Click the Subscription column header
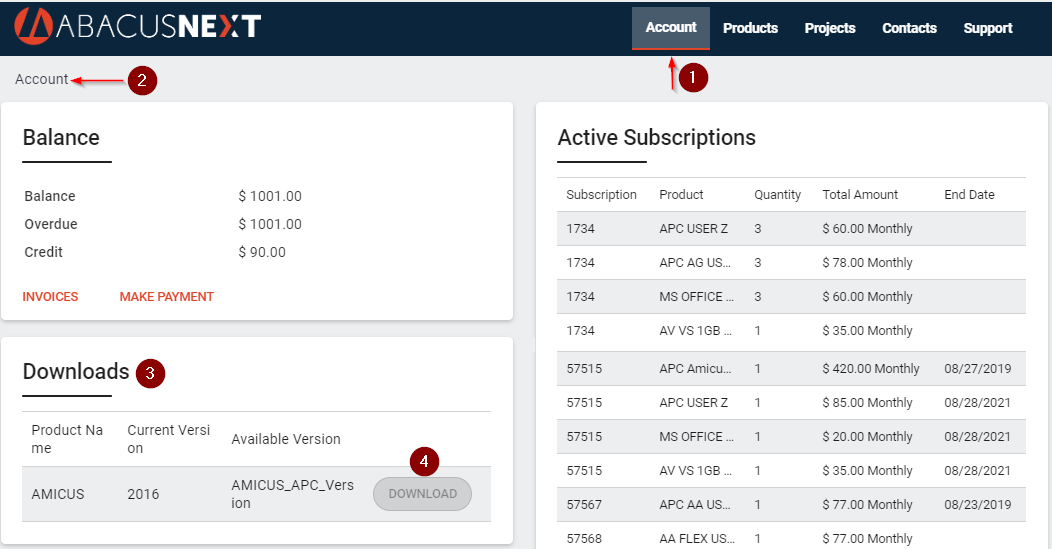This screenshot has height=549, width=1052. tap(601, 195)
